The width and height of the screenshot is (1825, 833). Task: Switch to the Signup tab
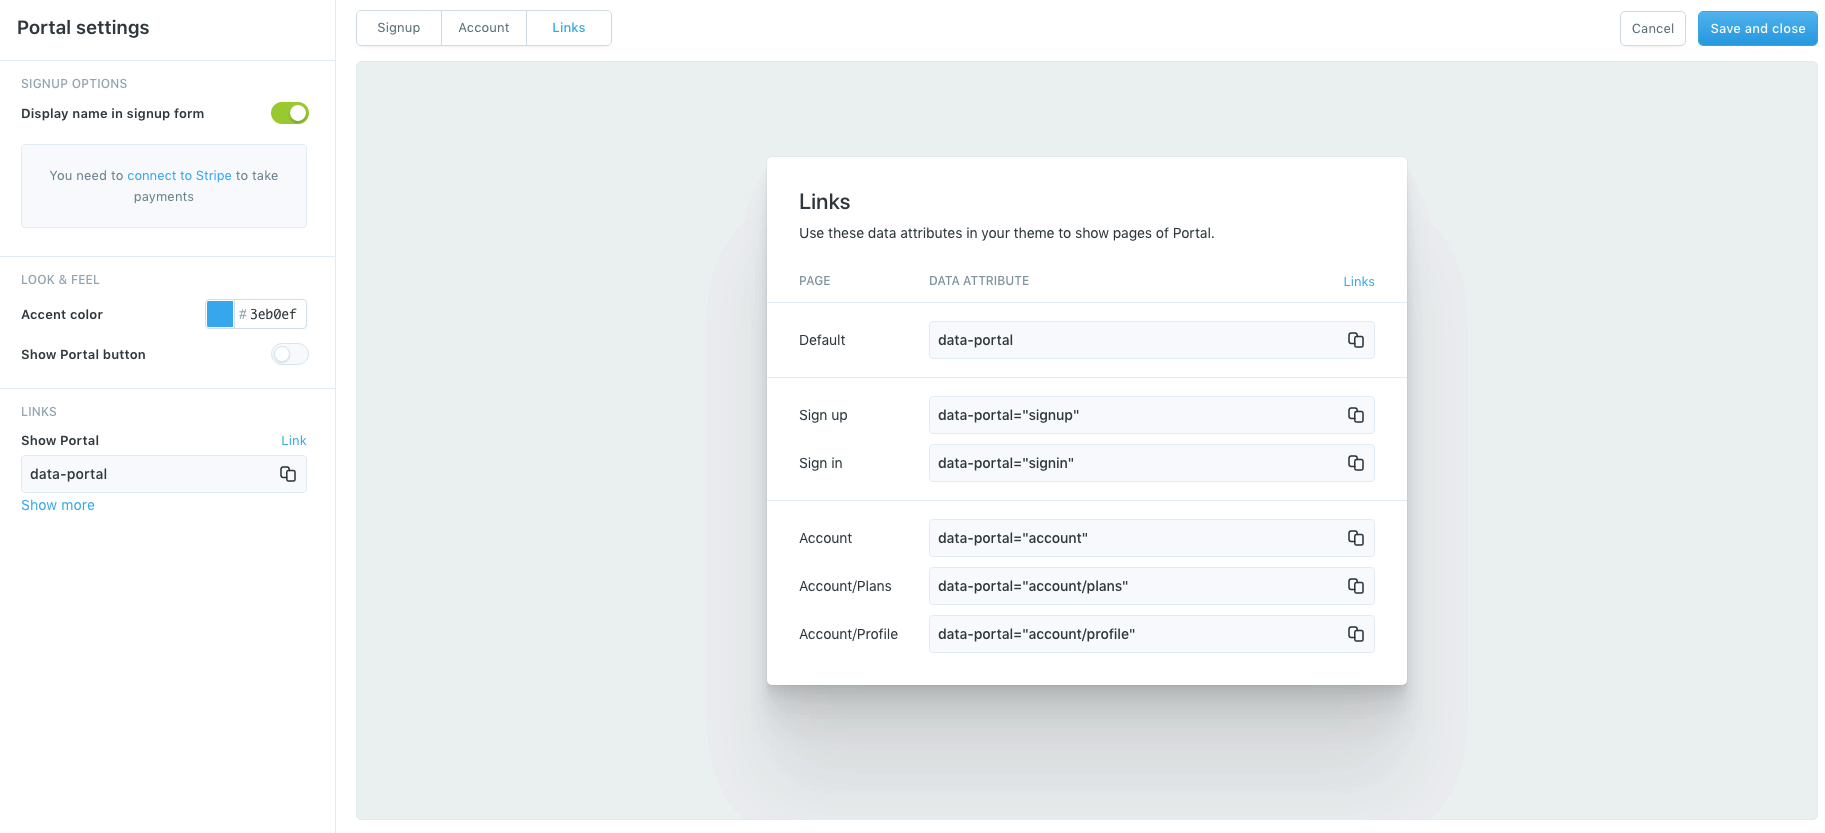[x=399, y=28]
